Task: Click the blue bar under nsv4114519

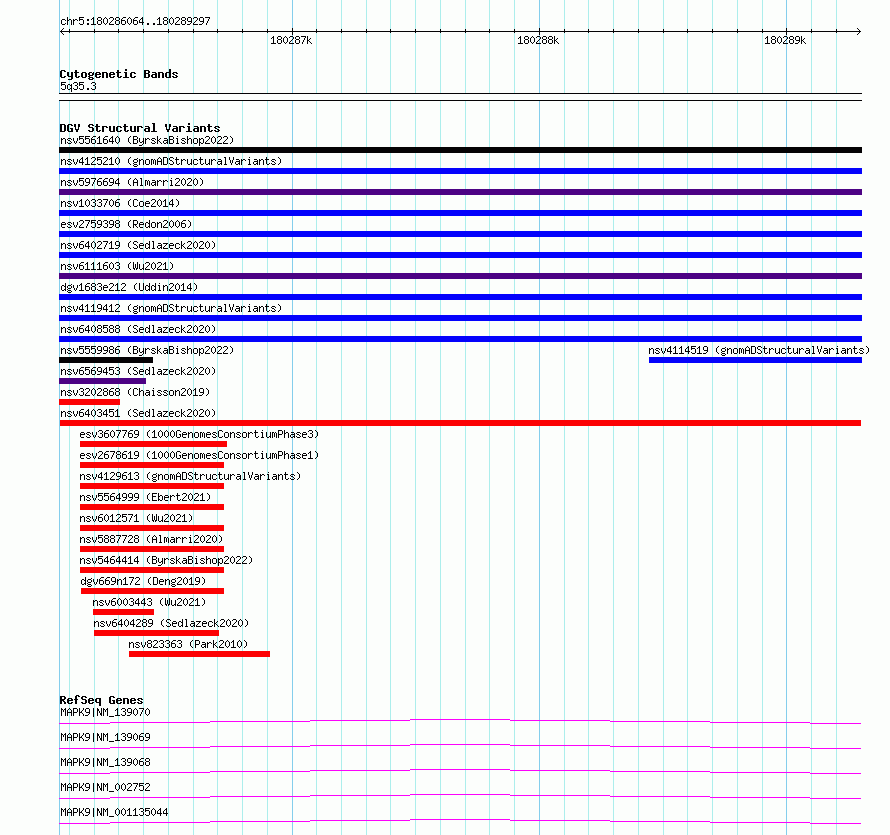Action: pos(755,360)
